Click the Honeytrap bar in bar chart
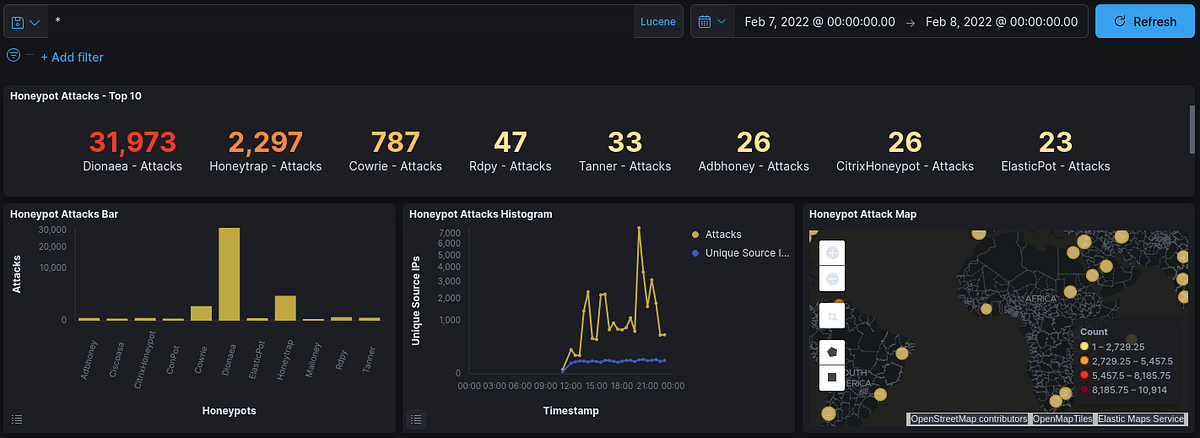 click(x=285, y=308)
